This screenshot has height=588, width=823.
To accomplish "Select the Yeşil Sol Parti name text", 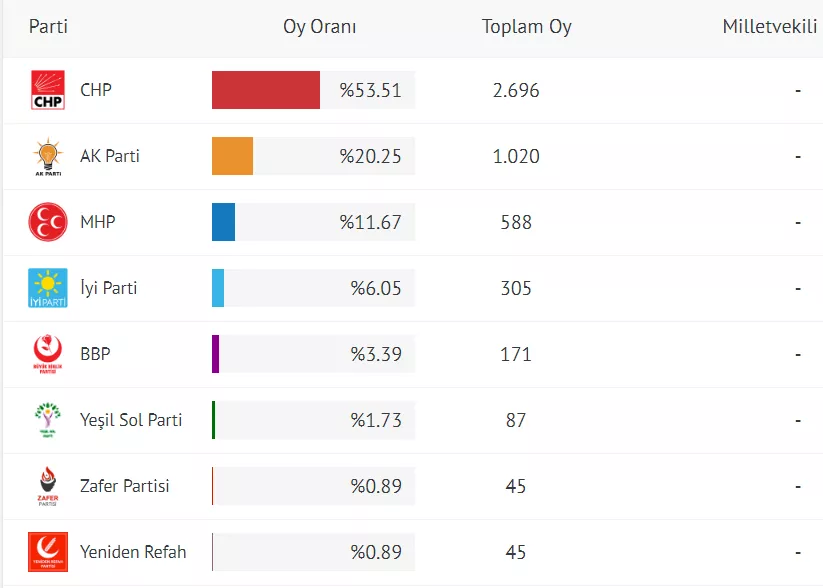I will pos(131,420).
